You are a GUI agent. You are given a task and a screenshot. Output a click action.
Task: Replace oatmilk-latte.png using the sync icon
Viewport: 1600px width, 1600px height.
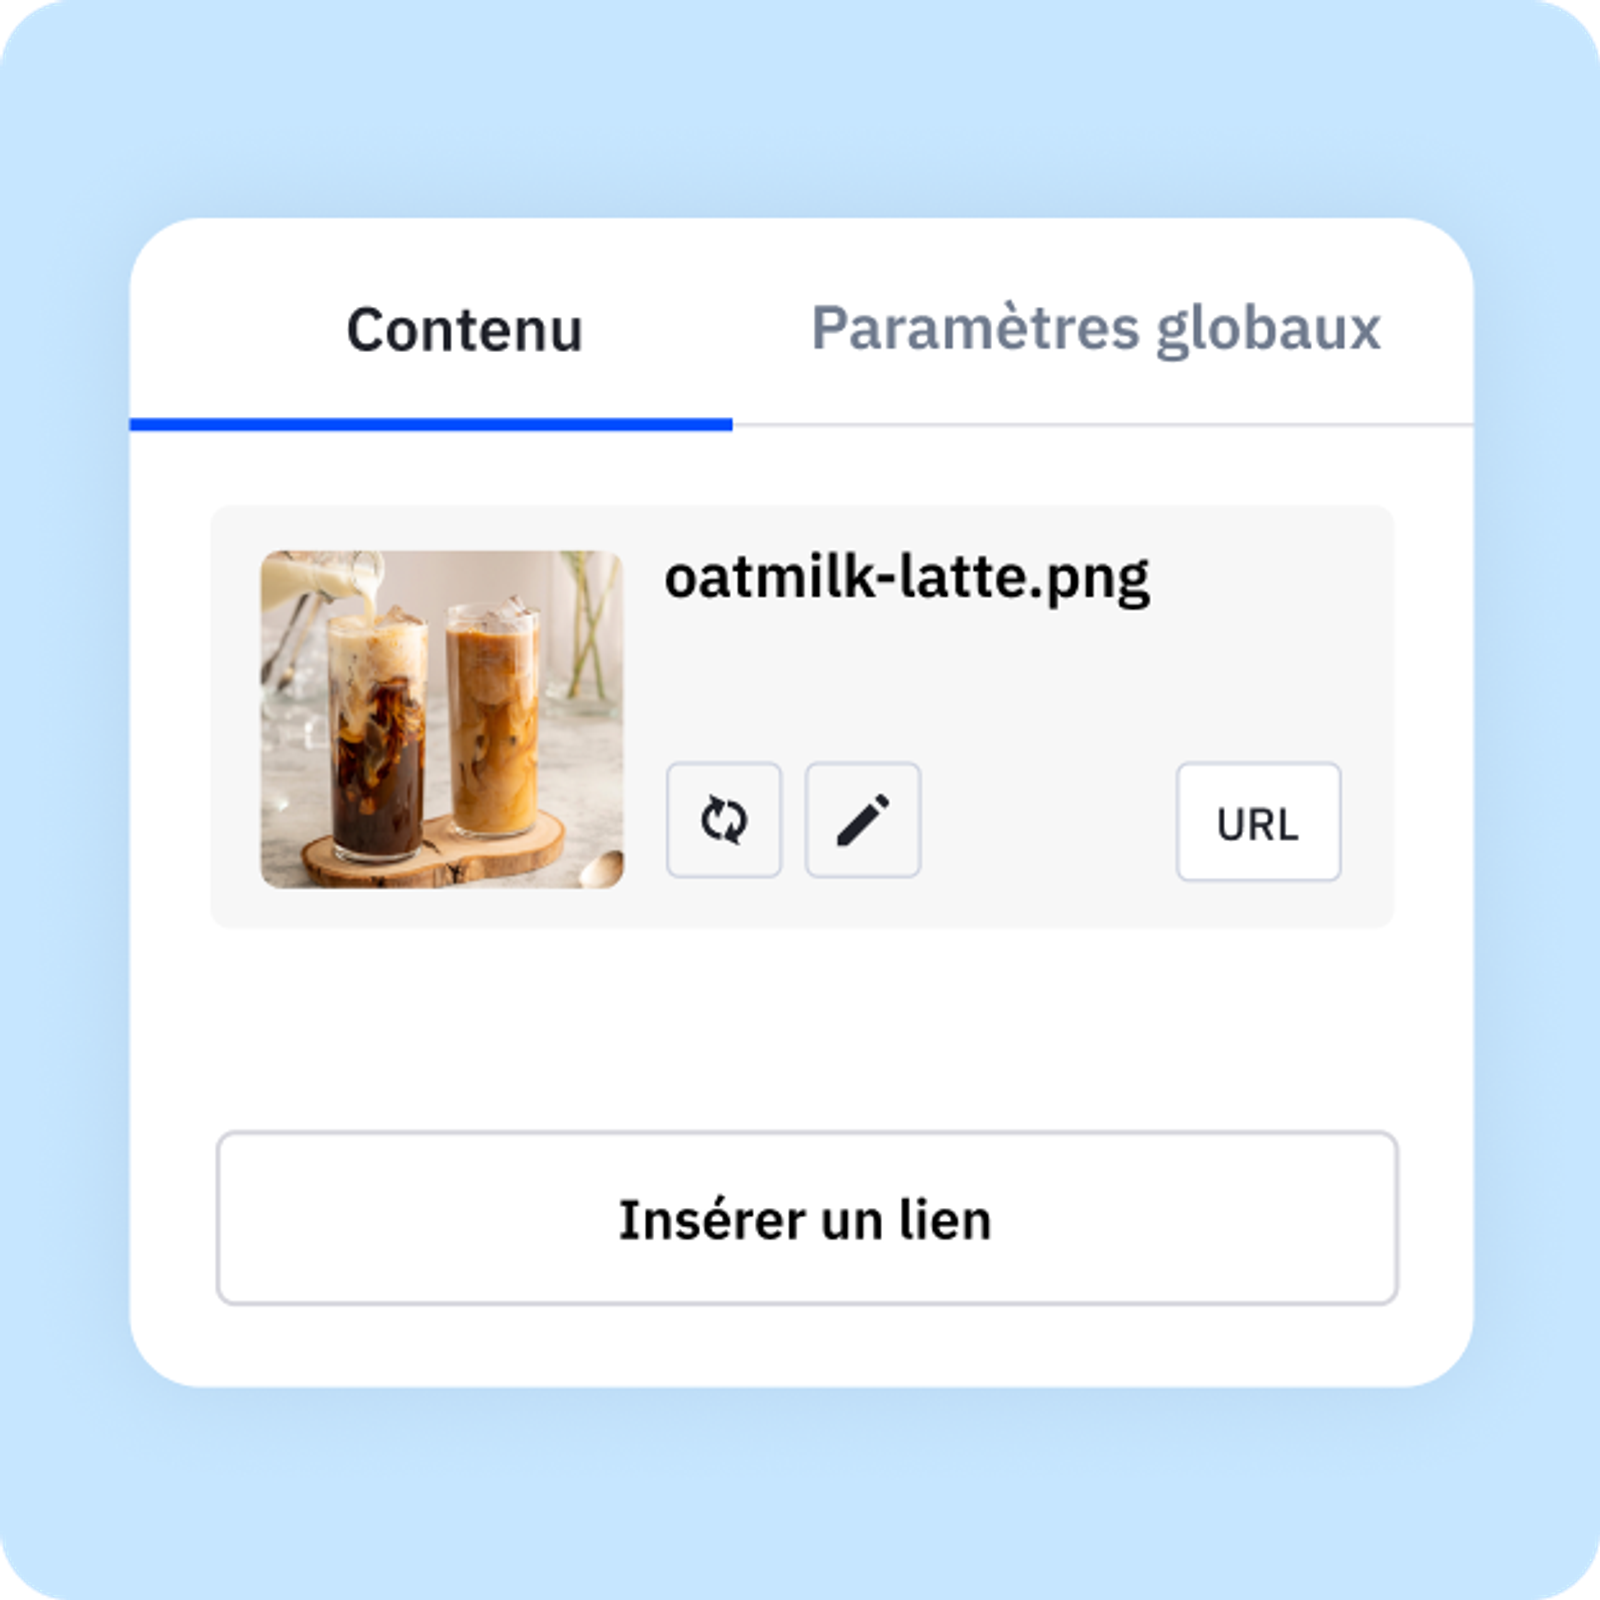click(723, 820)
